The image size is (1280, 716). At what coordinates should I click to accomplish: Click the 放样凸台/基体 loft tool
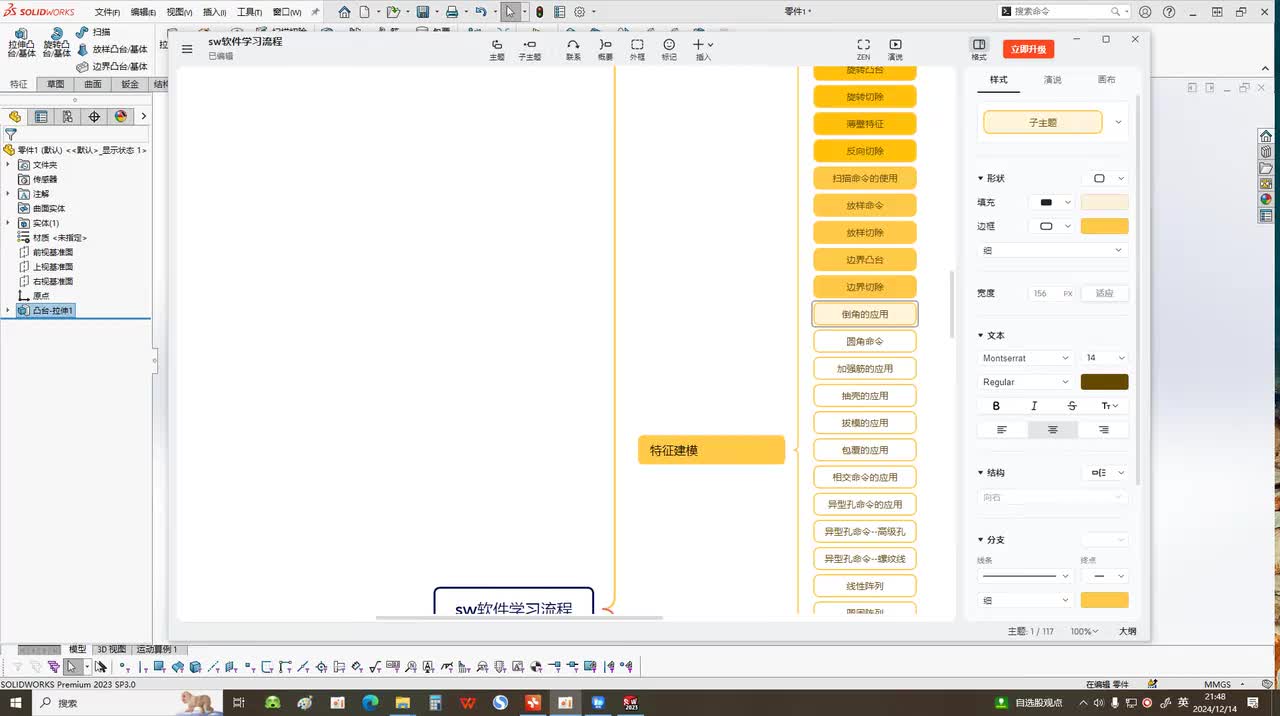coord(112,49)
